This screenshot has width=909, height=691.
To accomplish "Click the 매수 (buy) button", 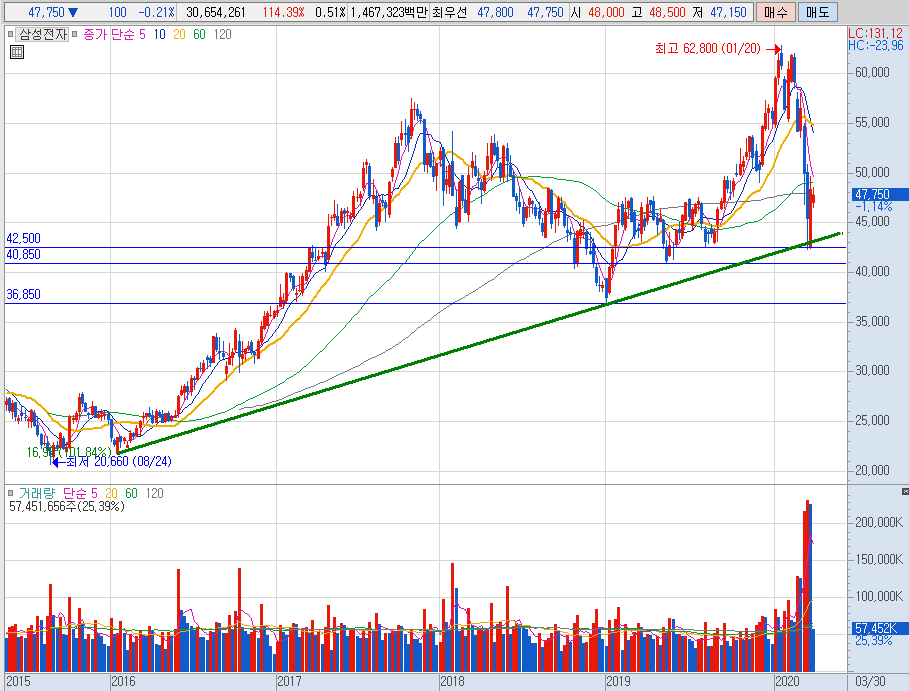I will 775,12.
